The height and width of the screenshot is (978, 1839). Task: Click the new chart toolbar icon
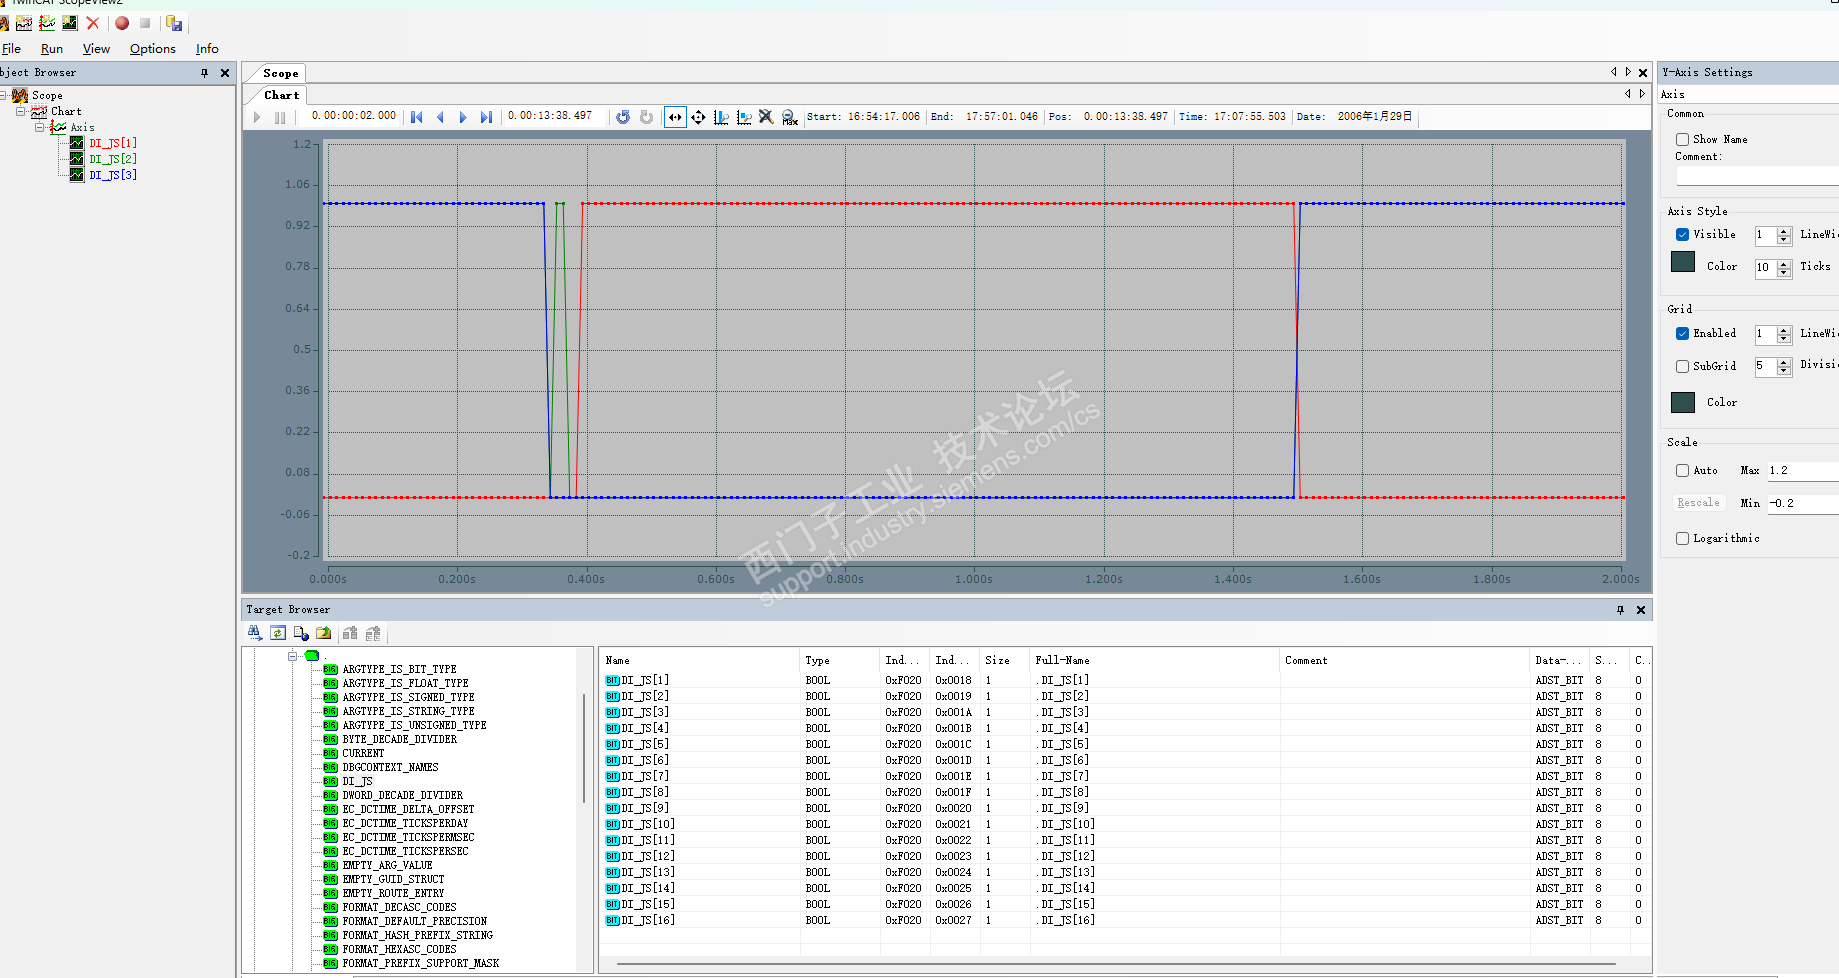[x=24, y=23]
